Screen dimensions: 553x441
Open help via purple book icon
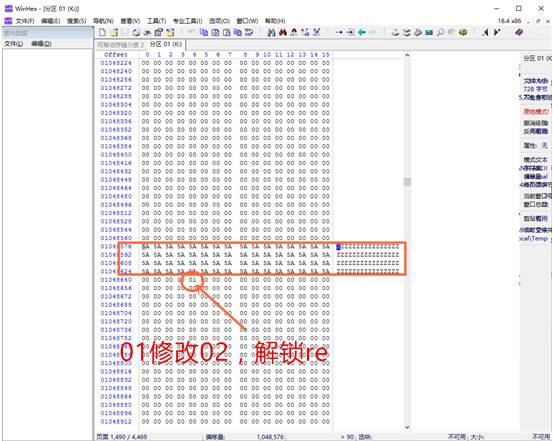click(519, 32)
